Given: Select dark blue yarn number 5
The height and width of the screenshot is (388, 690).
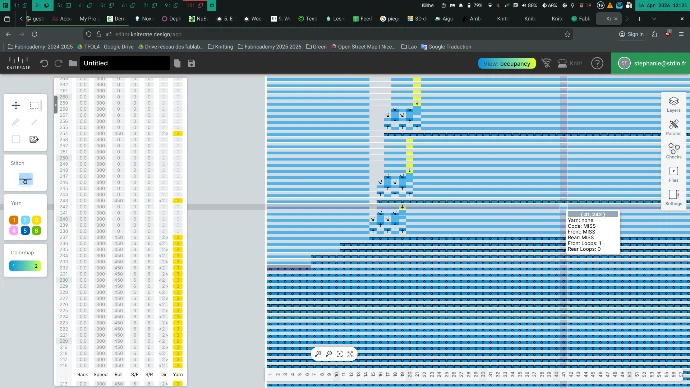Looking at the screenshot, I should pos(25,230).
